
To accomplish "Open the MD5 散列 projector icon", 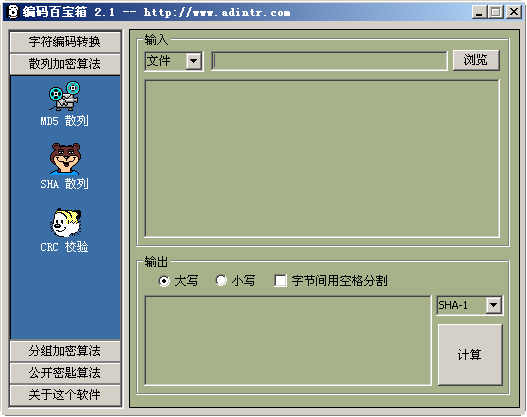I will [64, 96].
